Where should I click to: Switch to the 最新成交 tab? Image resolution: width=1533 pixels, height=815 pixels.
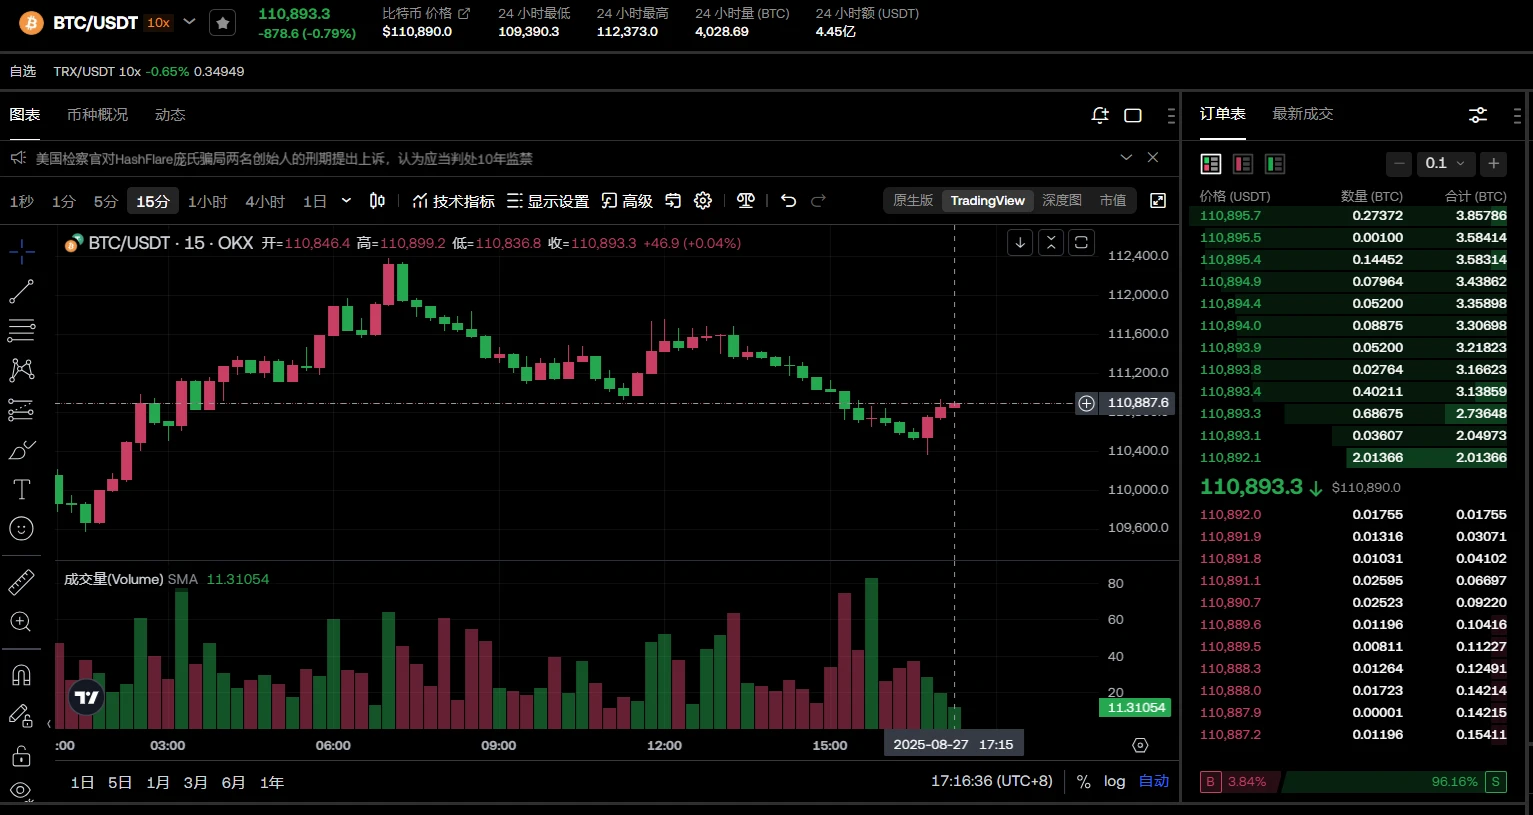click(1302, 114)
